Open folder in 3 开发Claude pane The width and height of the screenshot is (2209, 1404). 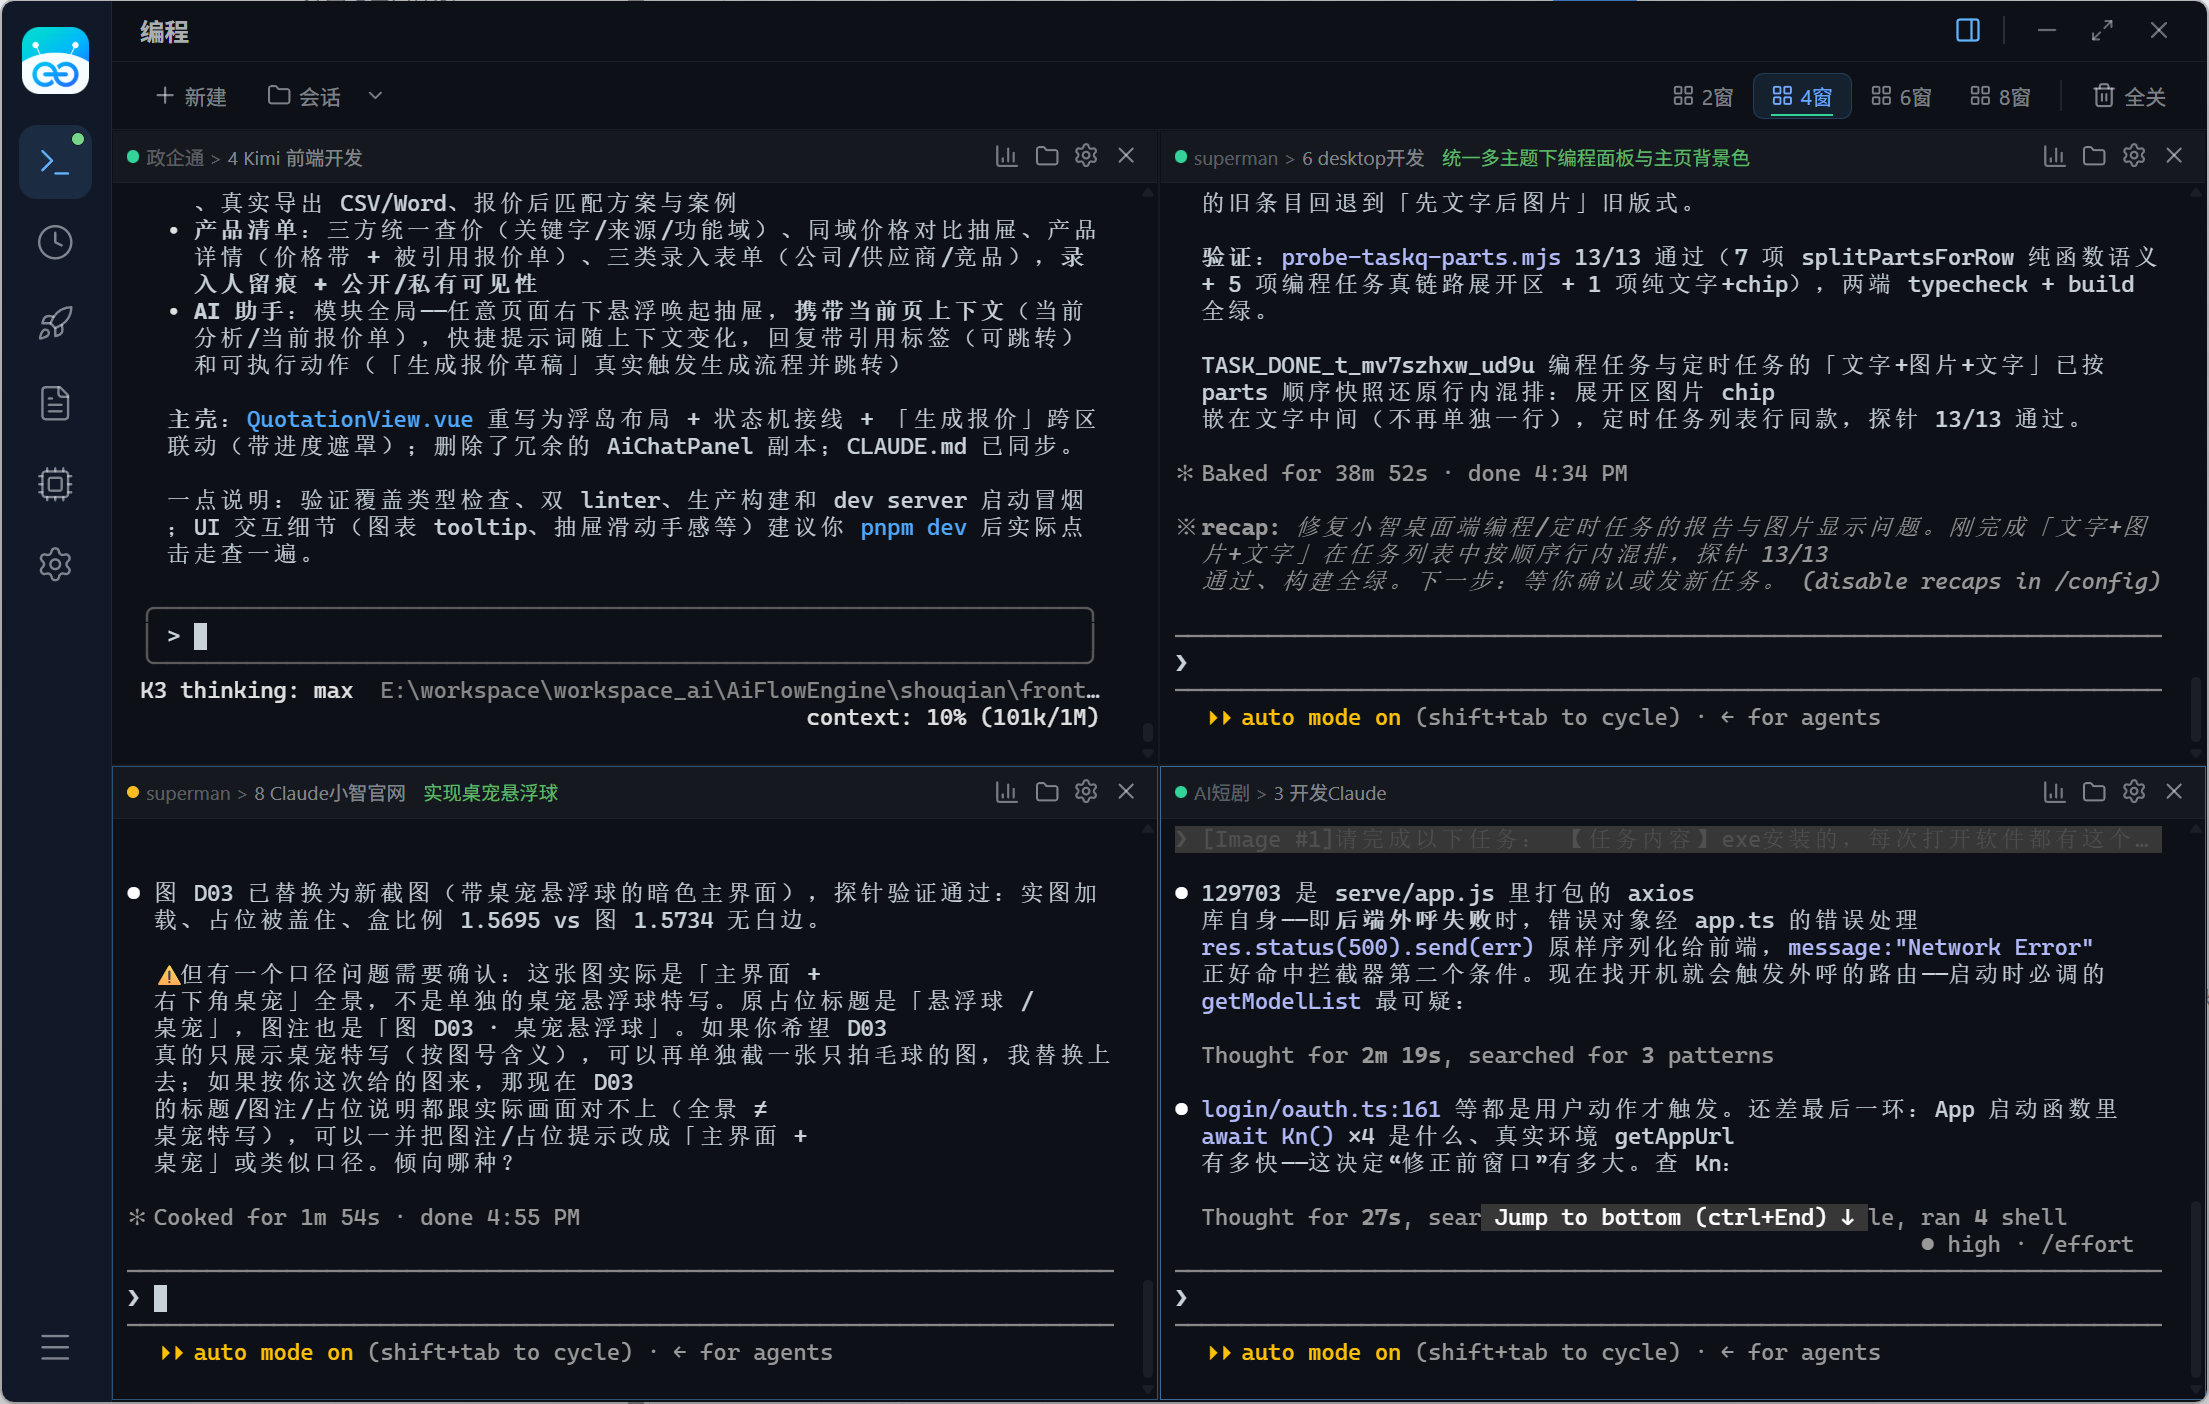pos(2094,792)
